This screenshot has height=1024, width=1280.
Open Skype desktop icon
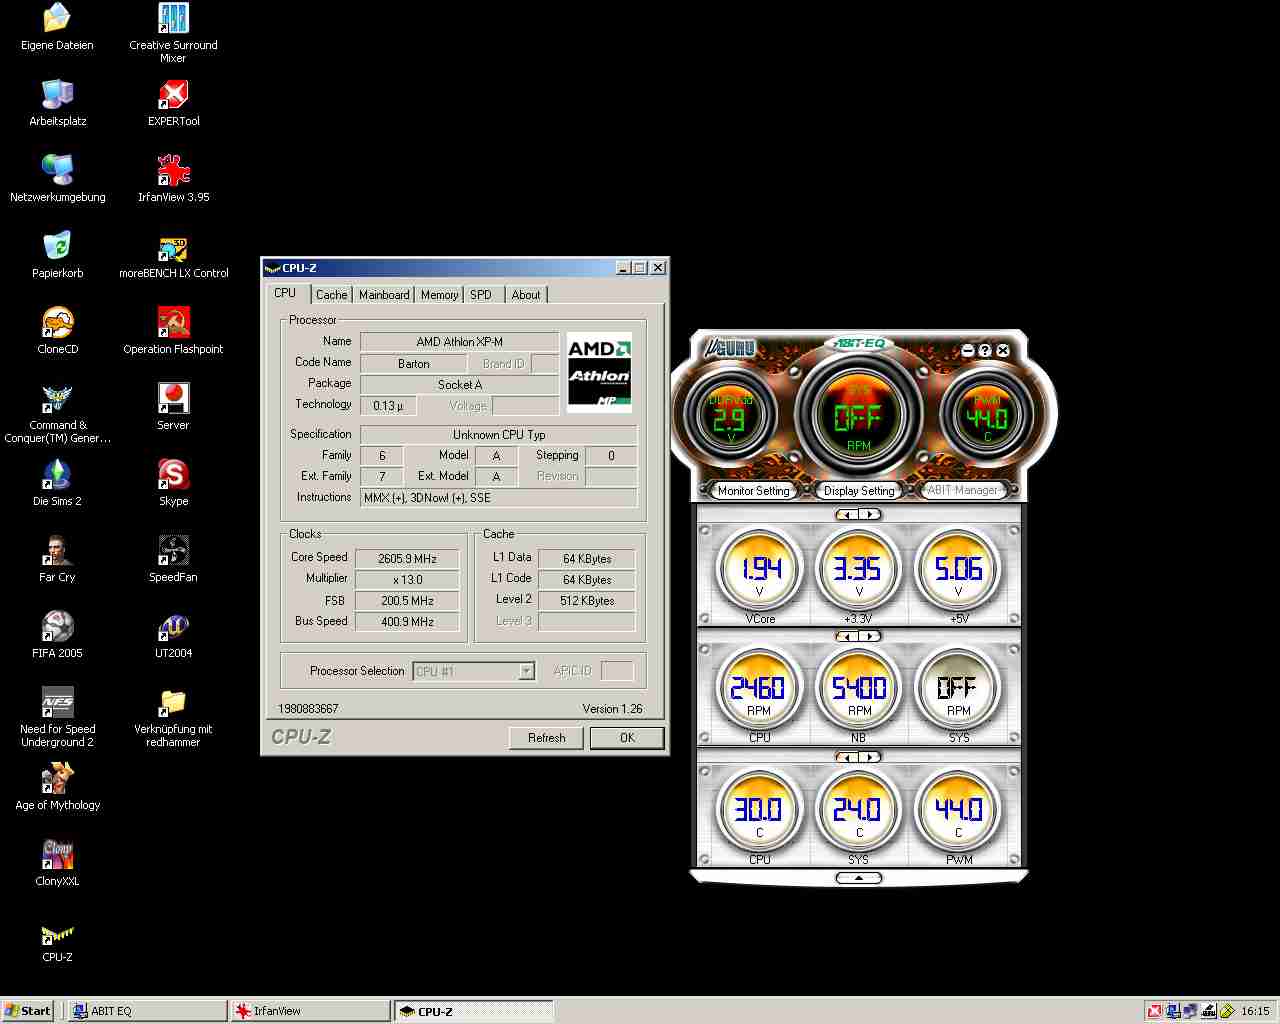click(173, 483)
